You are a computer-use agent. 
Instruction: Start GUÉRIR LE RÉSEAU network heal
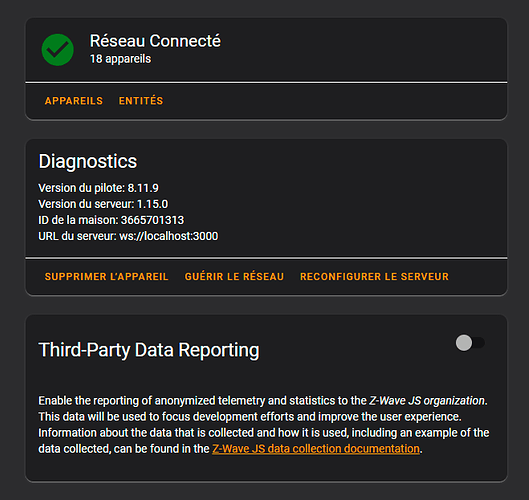[234, 277]
